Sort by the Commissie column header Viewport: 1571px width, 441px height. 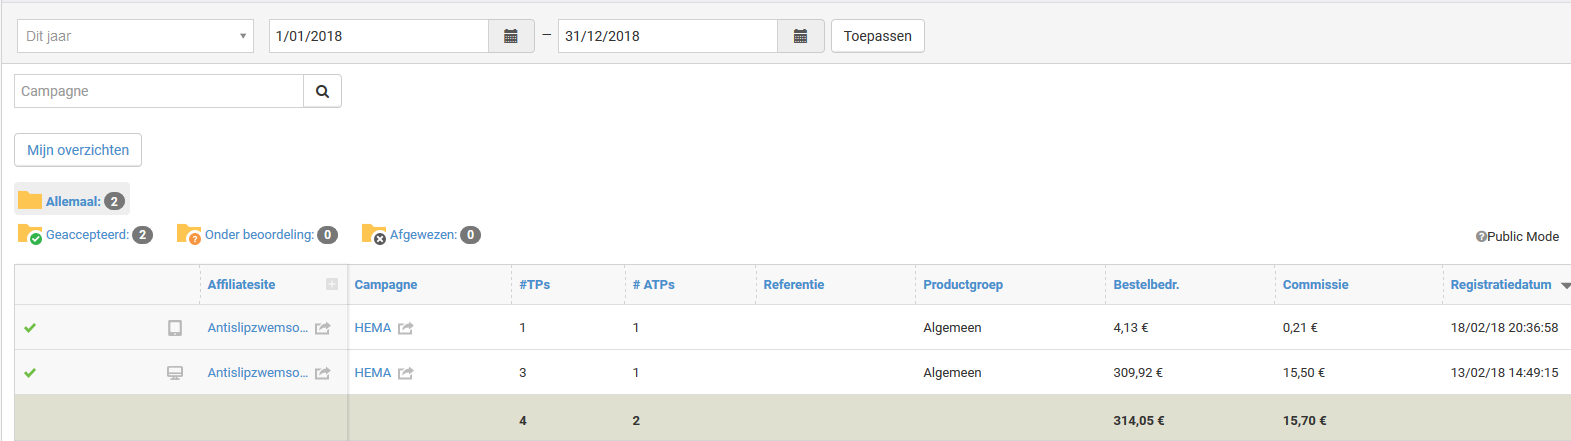click(1315, 285)
